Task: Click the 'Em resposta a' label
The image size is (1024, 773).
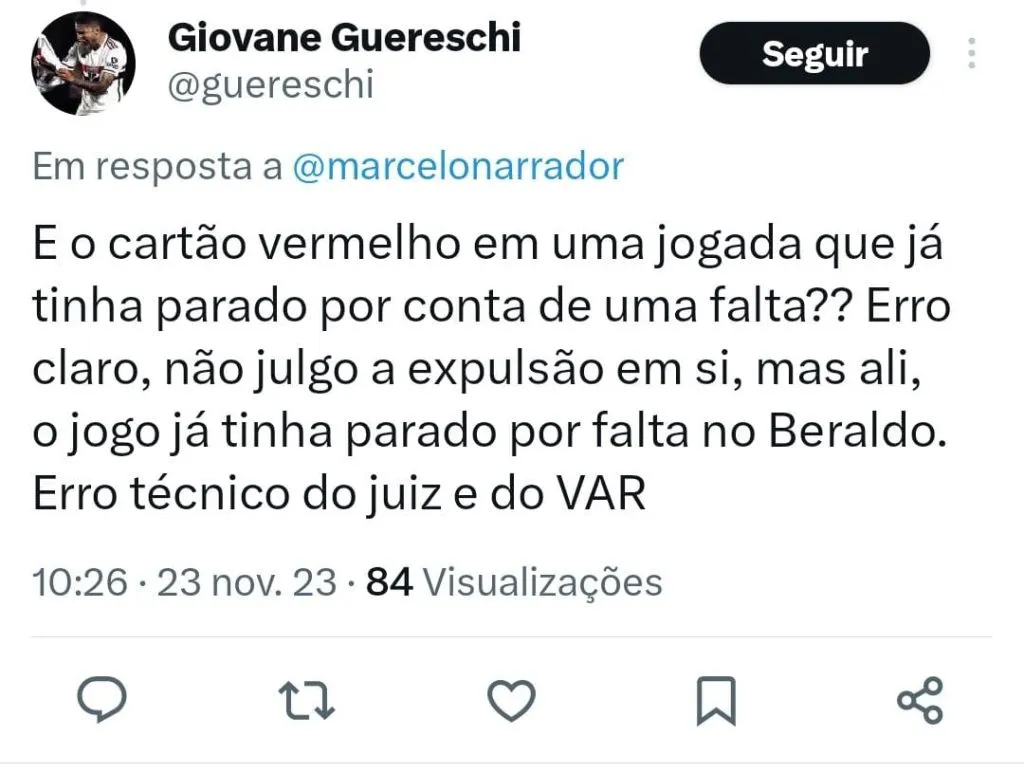Action: pos(157,166)
